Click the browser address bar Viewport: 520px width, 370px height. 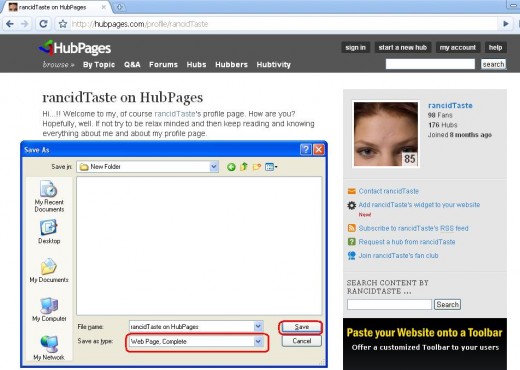283,24
